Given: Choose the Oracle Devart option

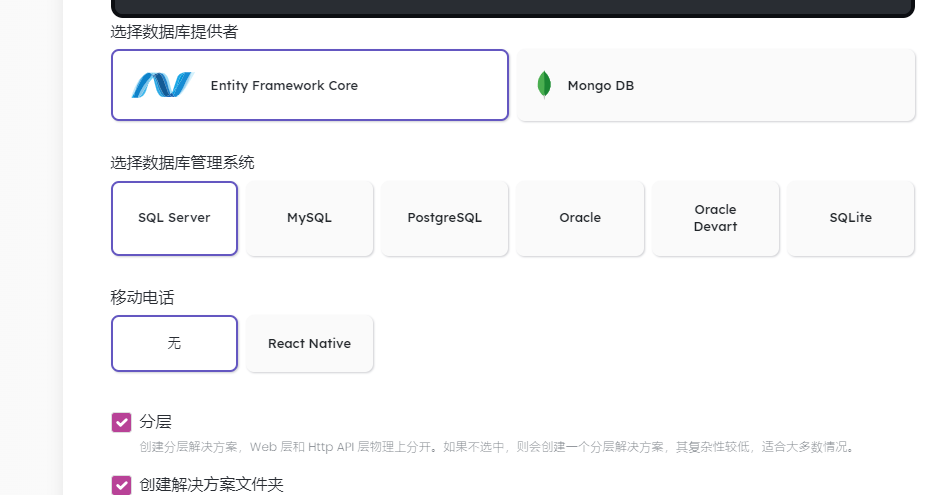Looking at the screenshot, I should [x=716, y=218].
